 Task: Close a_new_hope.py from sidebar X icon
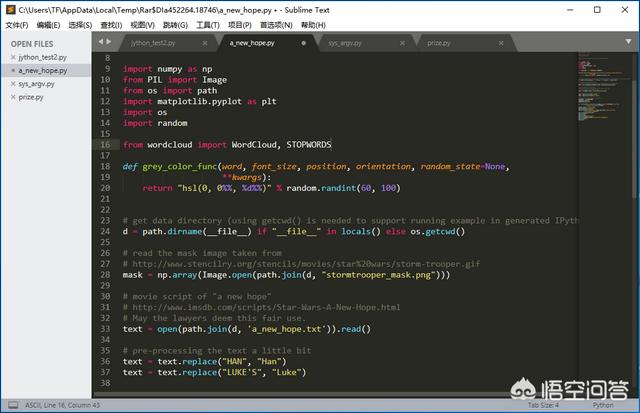coord(13,71)
